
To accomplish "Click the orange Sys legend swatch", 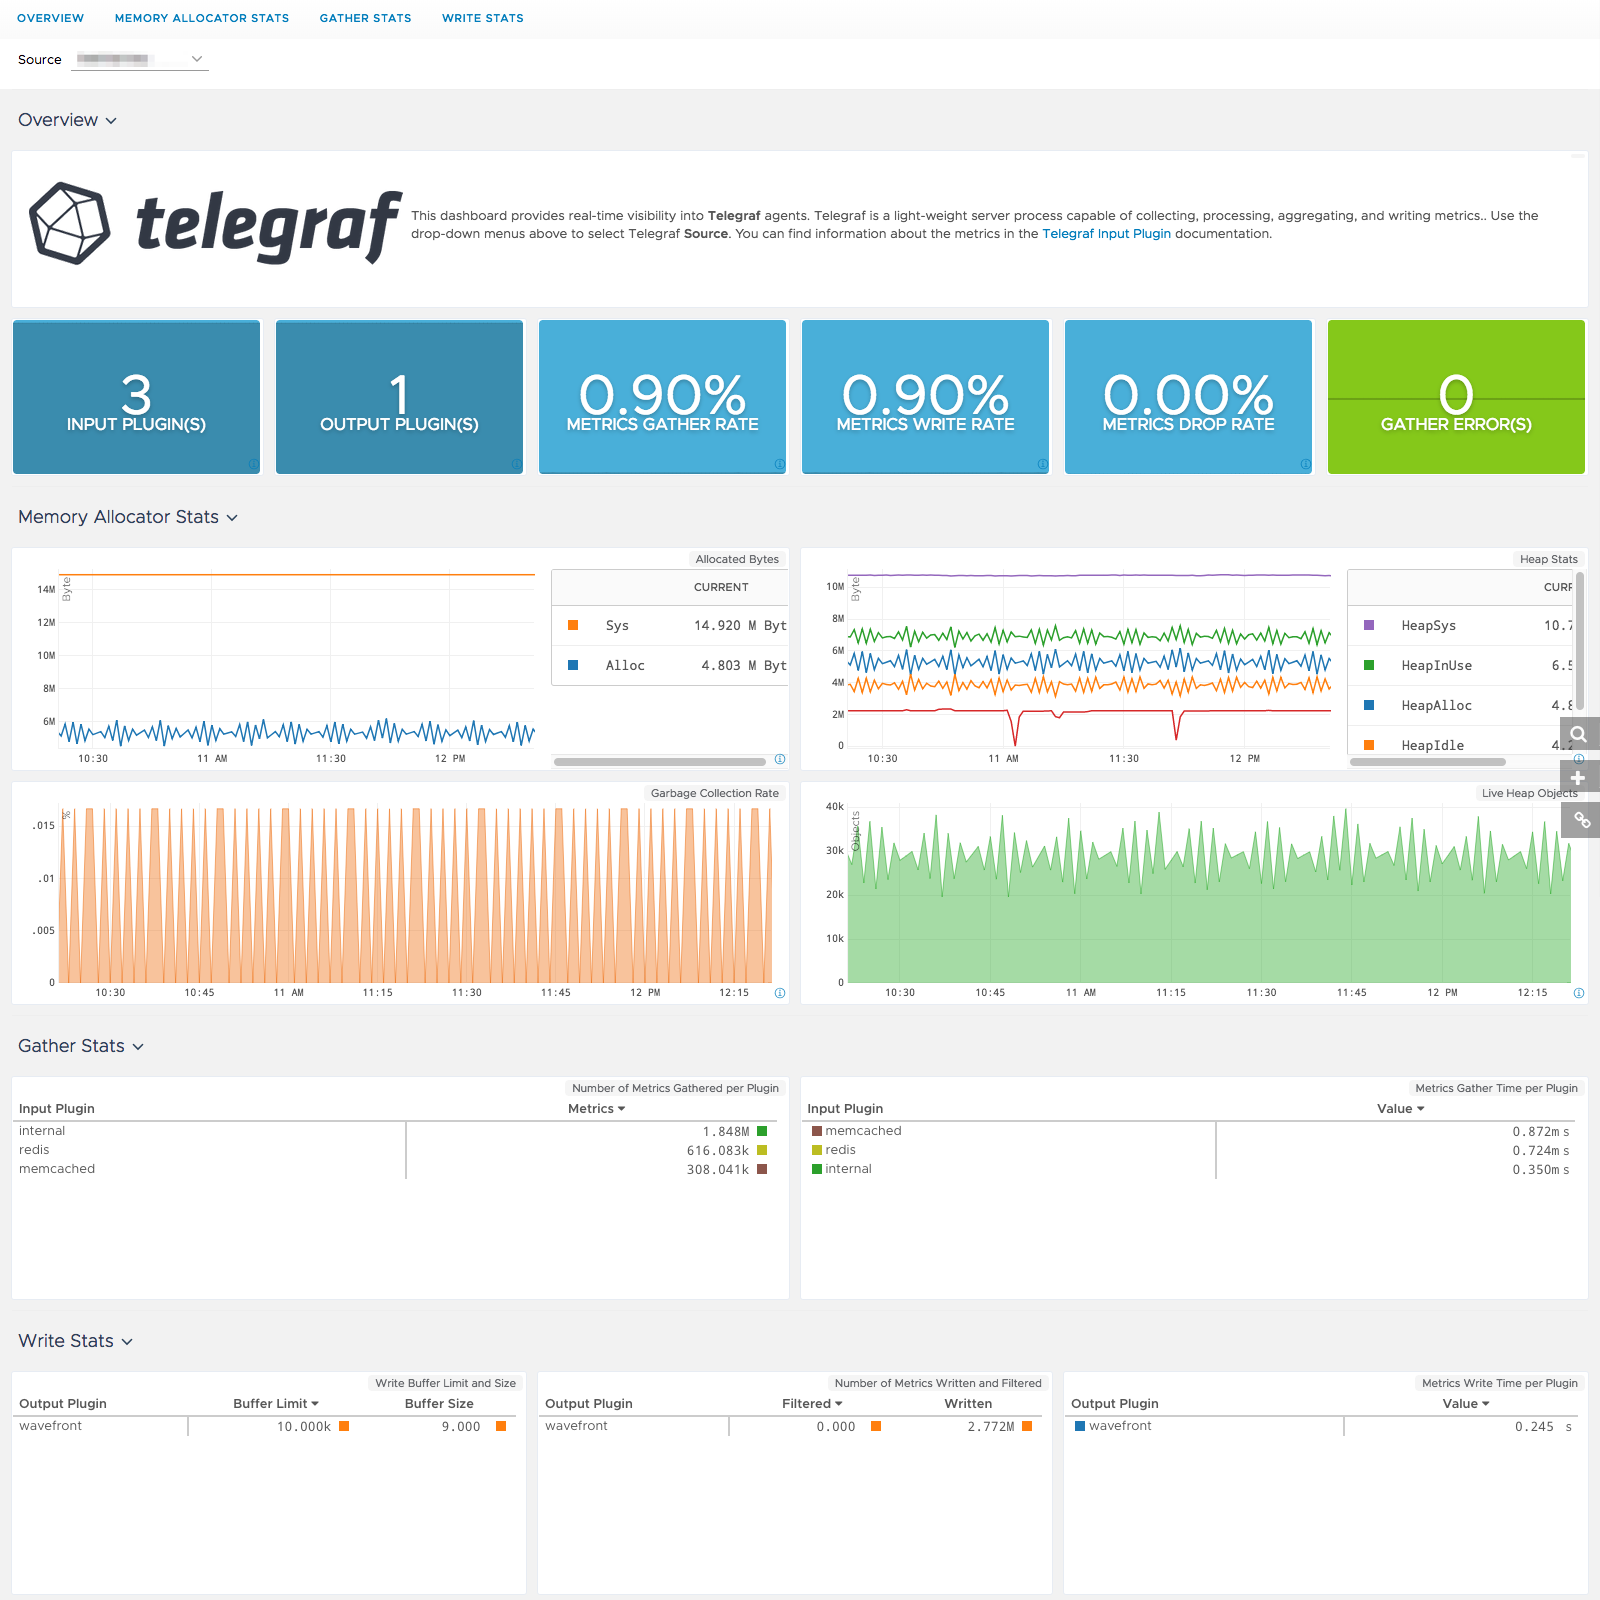I will (573, 625).
